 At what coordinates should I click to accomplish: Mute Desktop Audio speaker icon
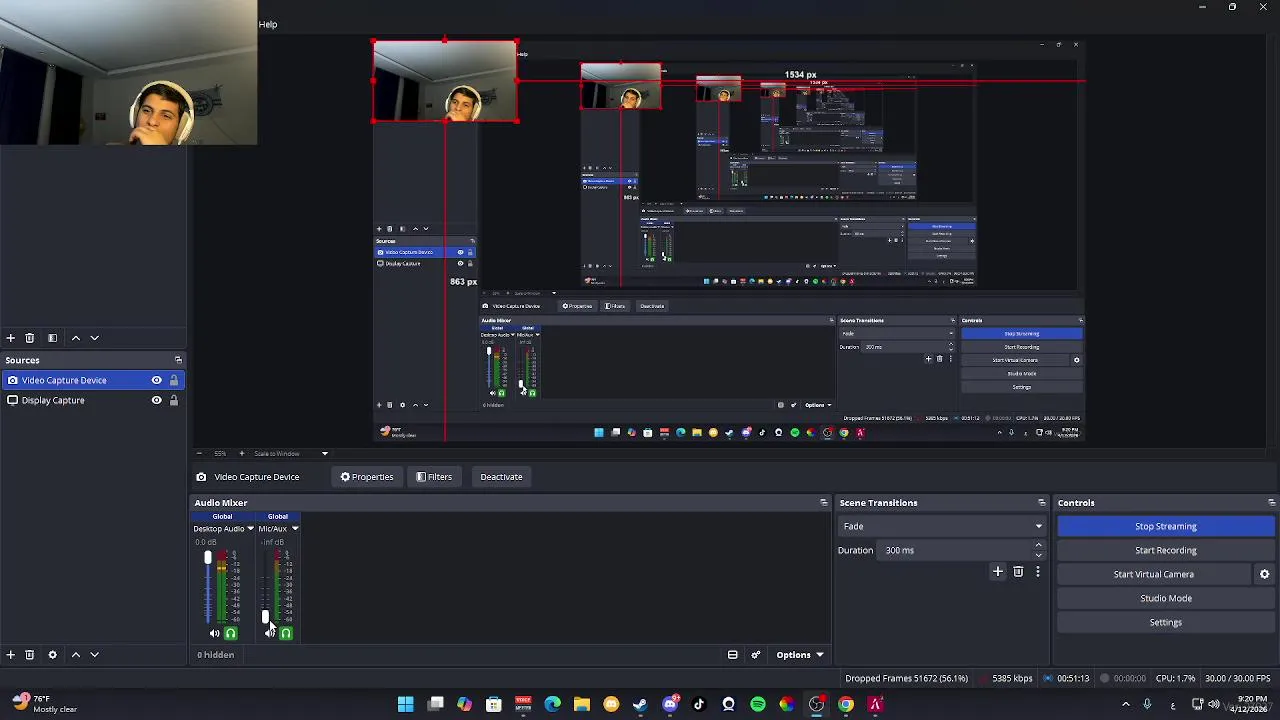point(214,633)
